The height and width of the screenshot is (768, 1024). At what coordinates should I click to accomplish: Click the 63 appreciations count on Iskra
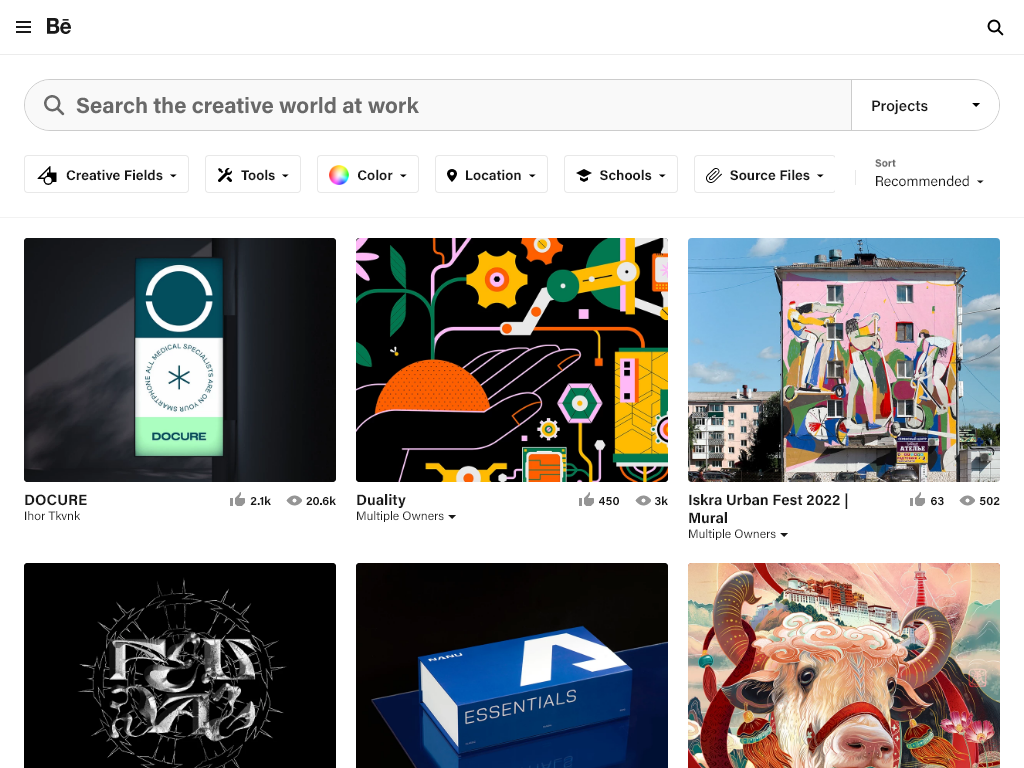[x=937, y=501]
